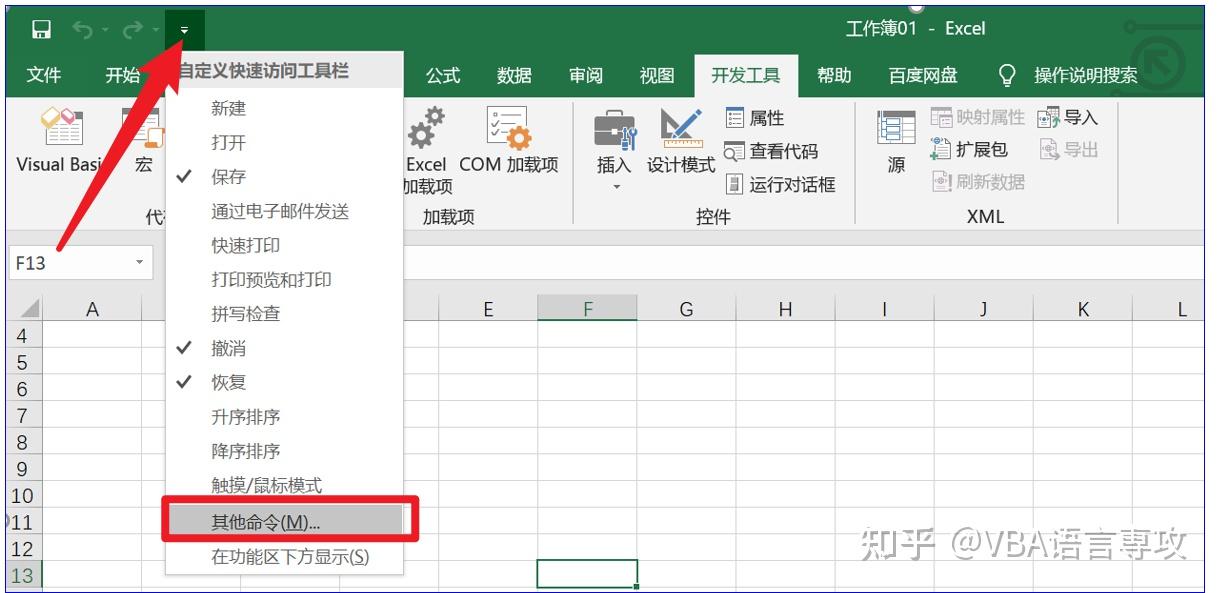Switch to the 视图 (View) ribbon tab
The image size is (1217, 593).
tap(657, 74)
